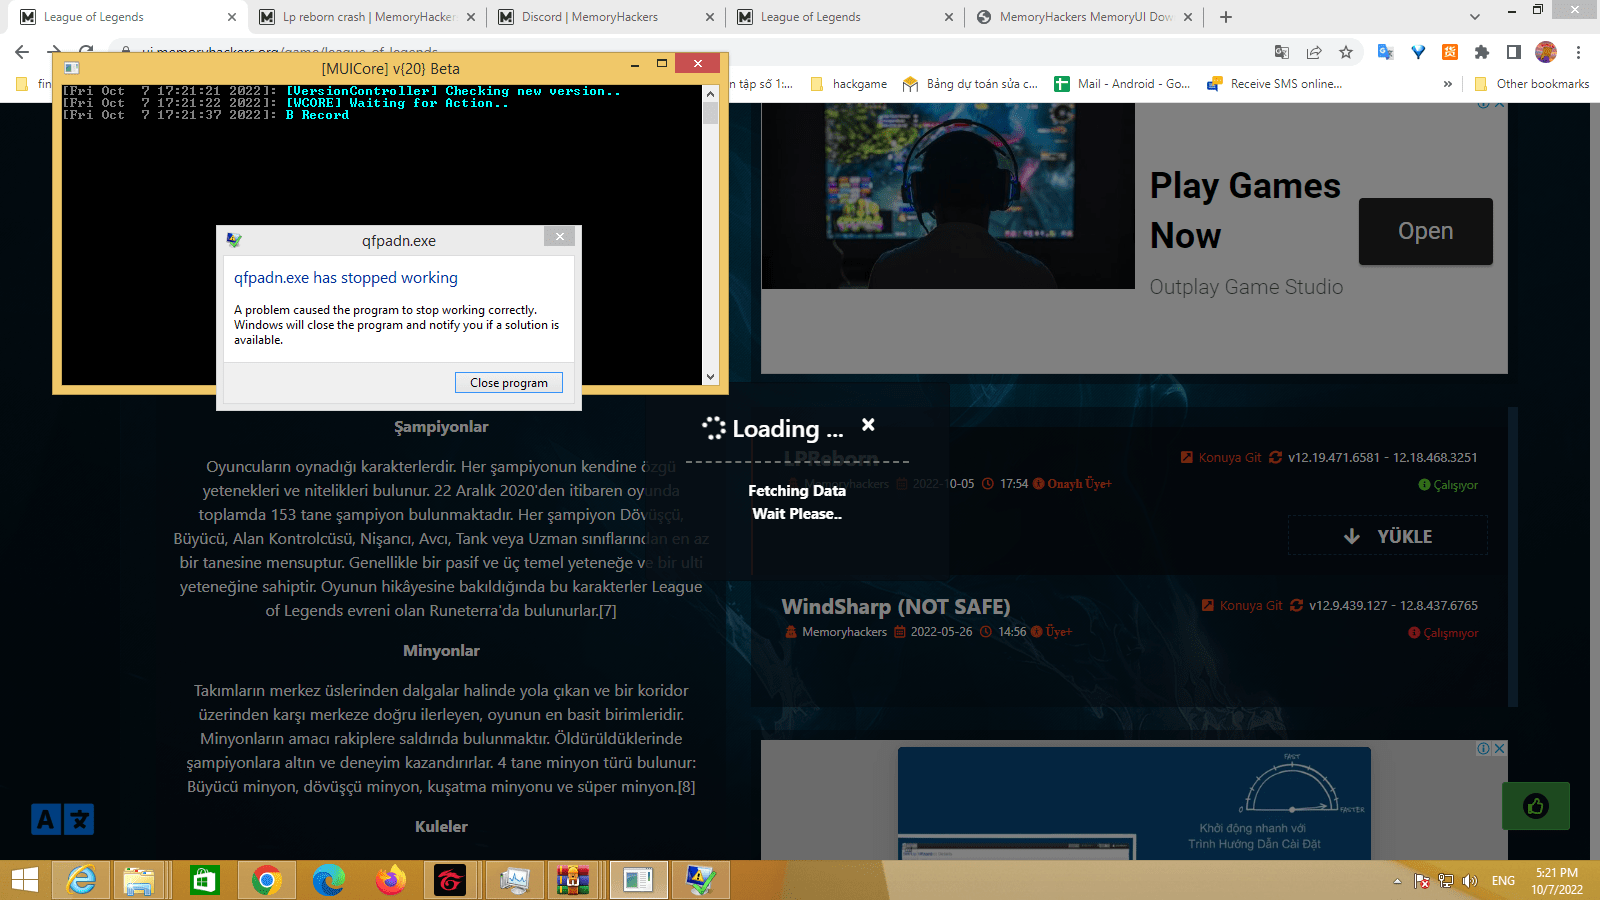Viewport: 1600px width, 900px height.
Task: Open the error report taskbar item
Action: pos(700,880)
